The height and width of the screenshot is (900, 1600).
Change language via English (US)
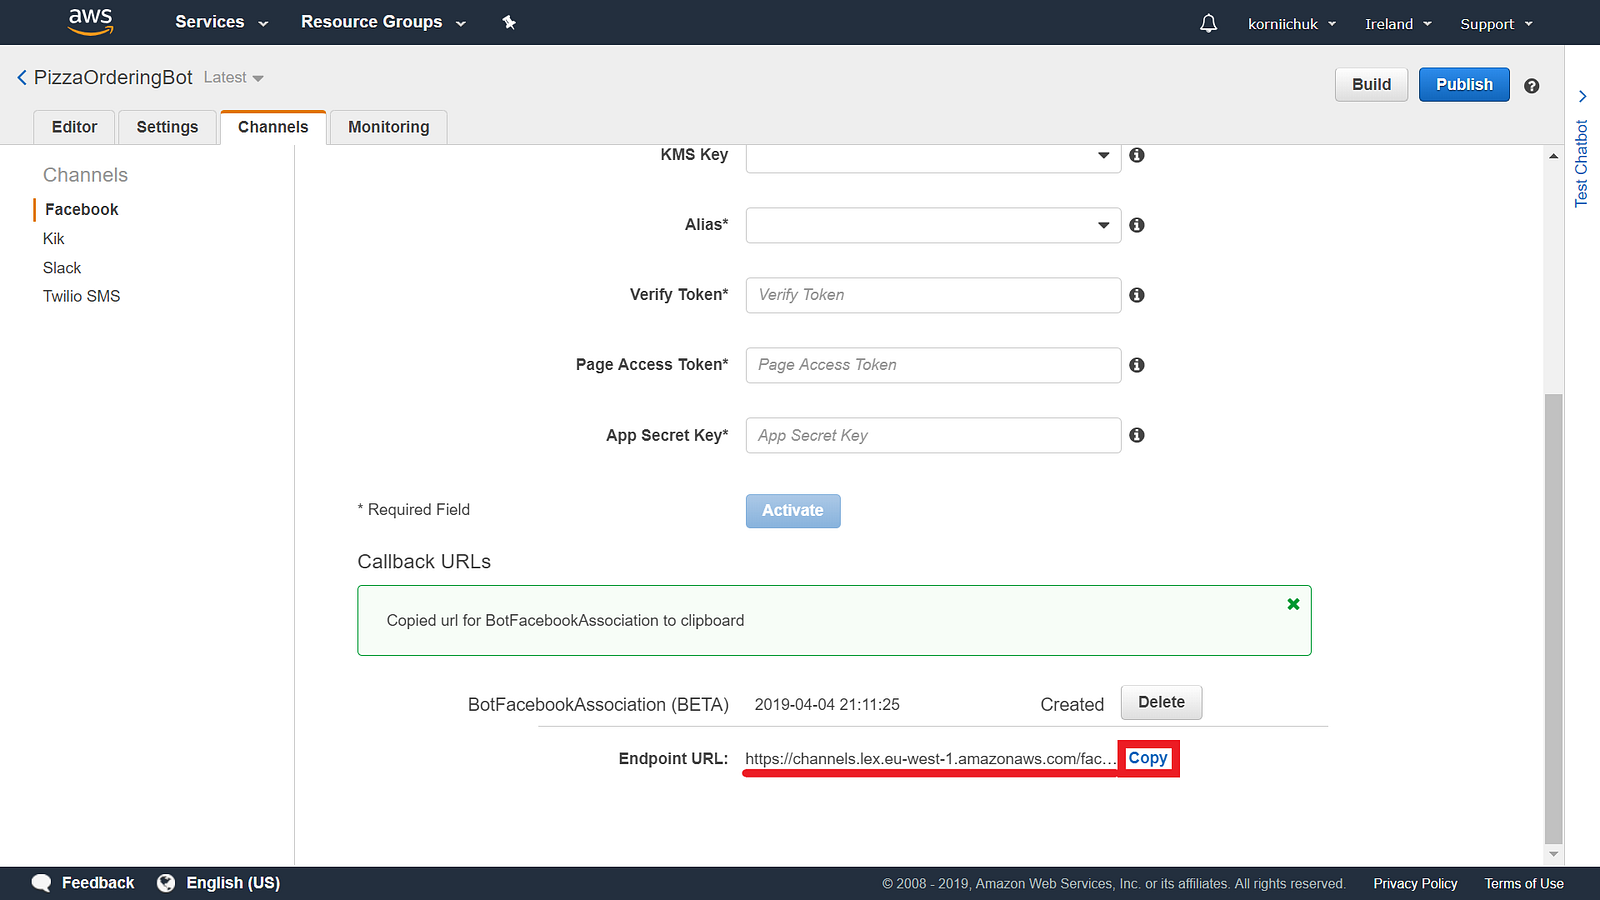[233, 883]
